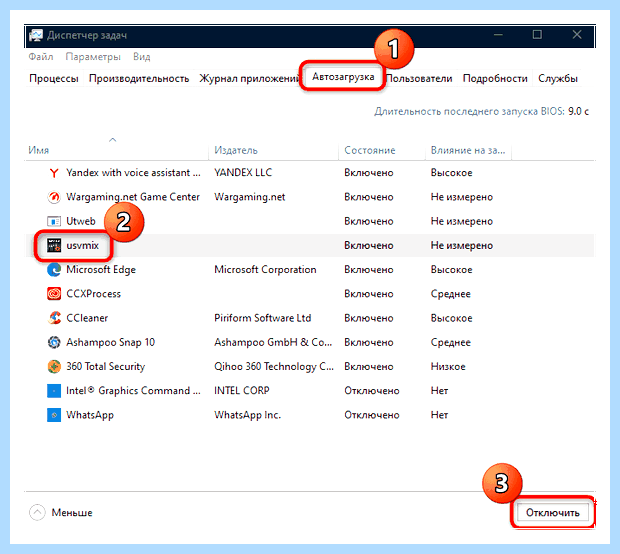Image resolution: width=620 pixels, height=554 pixels.
Task: Click Среднее impact in the CCXProcess row
Action: coord(450,294)
